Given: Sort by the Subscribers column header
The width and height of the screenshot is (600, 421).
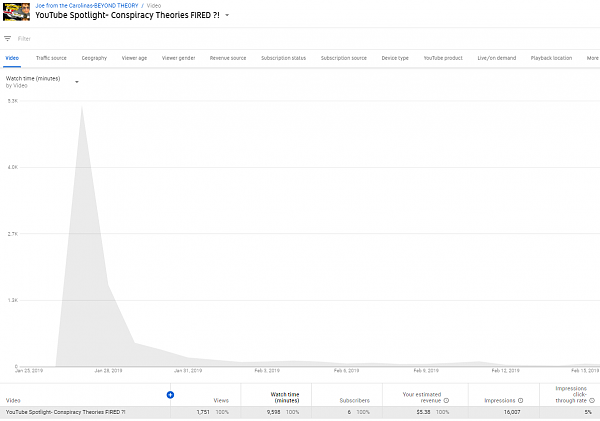Looking at the screenshot, I should click(x=355, y=400).
